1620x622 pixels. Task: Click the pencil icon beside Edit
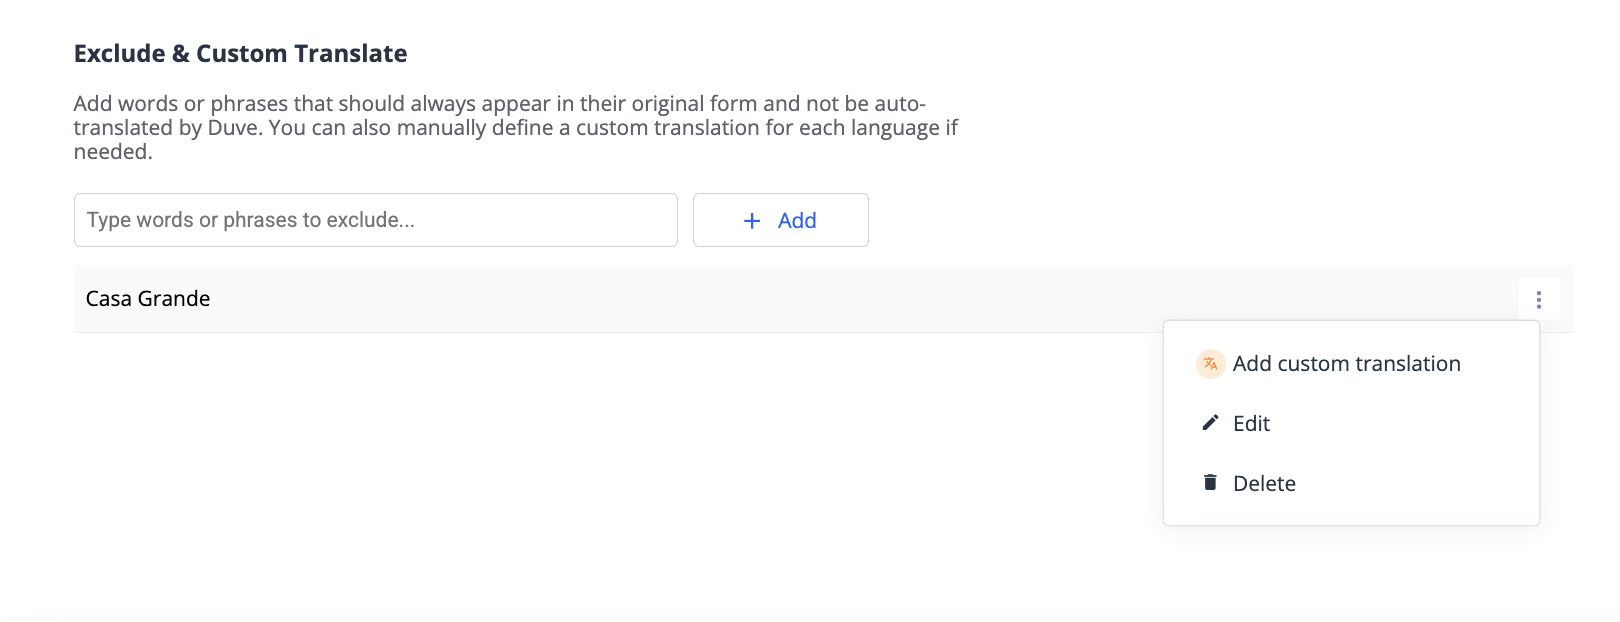[1210, 423]
